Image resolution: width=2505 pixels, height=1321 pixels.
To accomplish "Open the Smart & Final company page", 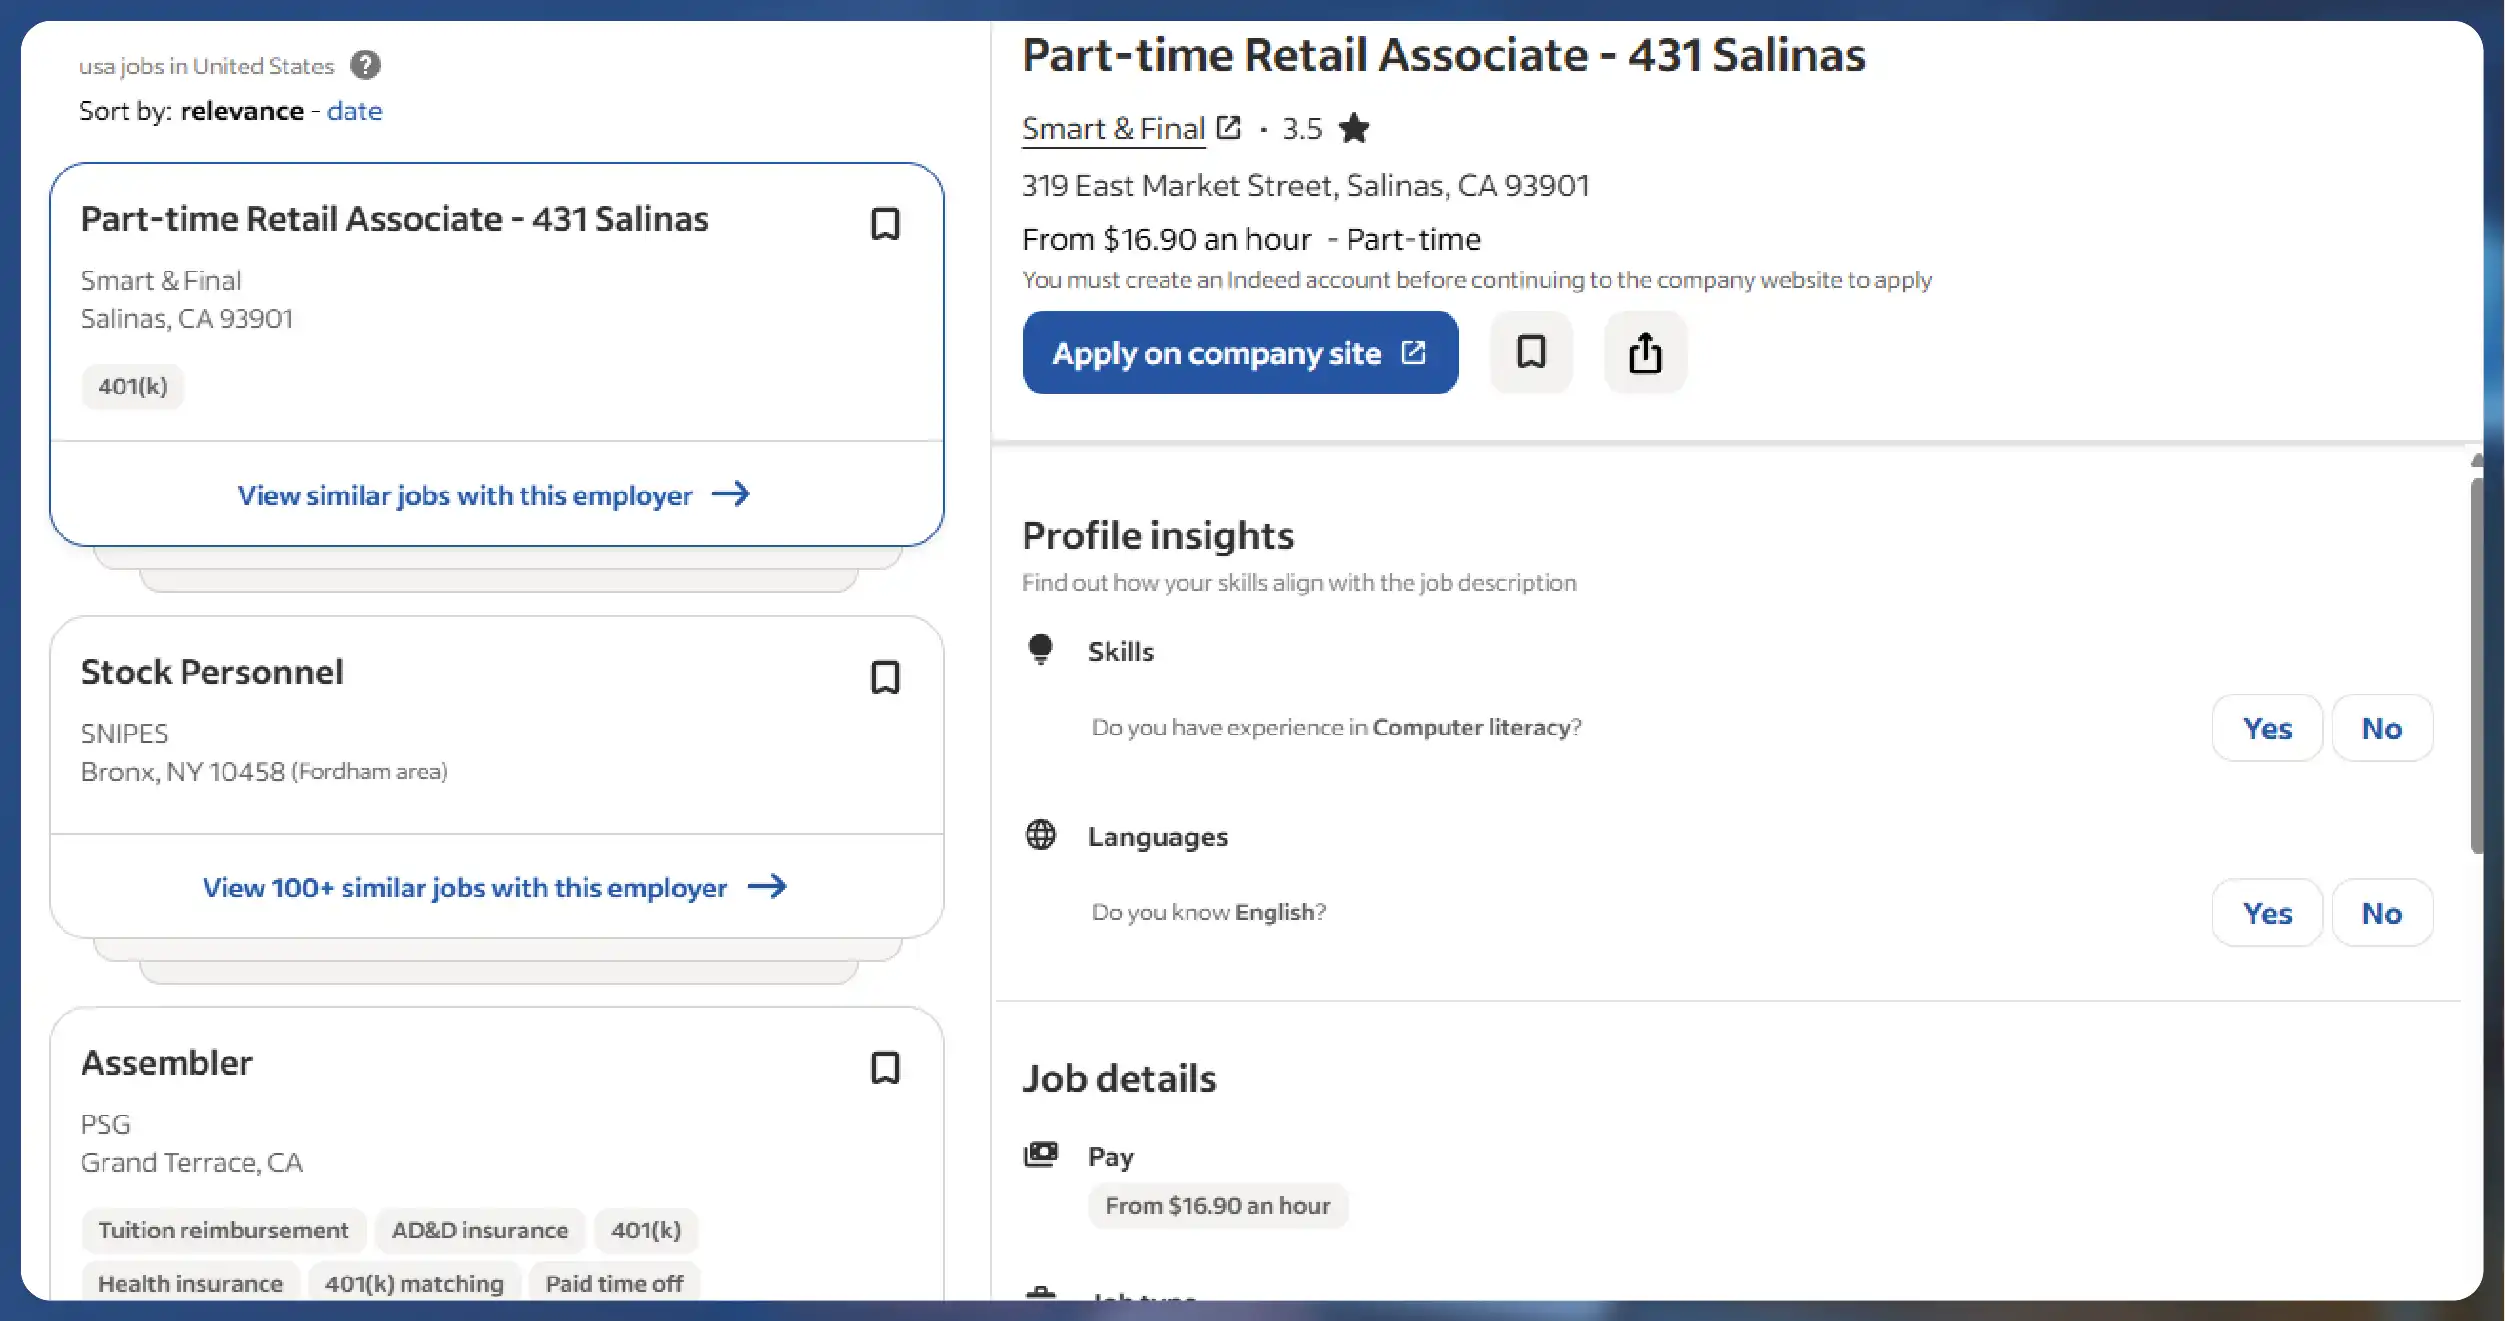I will [1112, 127].
